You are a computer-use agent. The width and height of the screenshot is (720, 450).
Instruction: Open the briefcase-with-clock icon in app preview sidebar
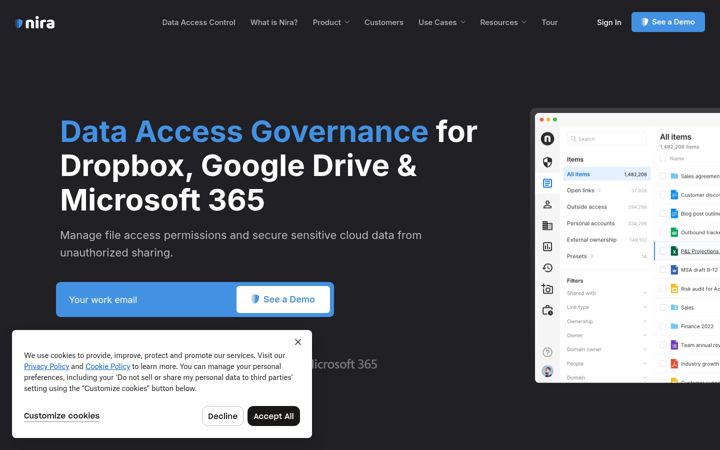[x=547, y=310]
